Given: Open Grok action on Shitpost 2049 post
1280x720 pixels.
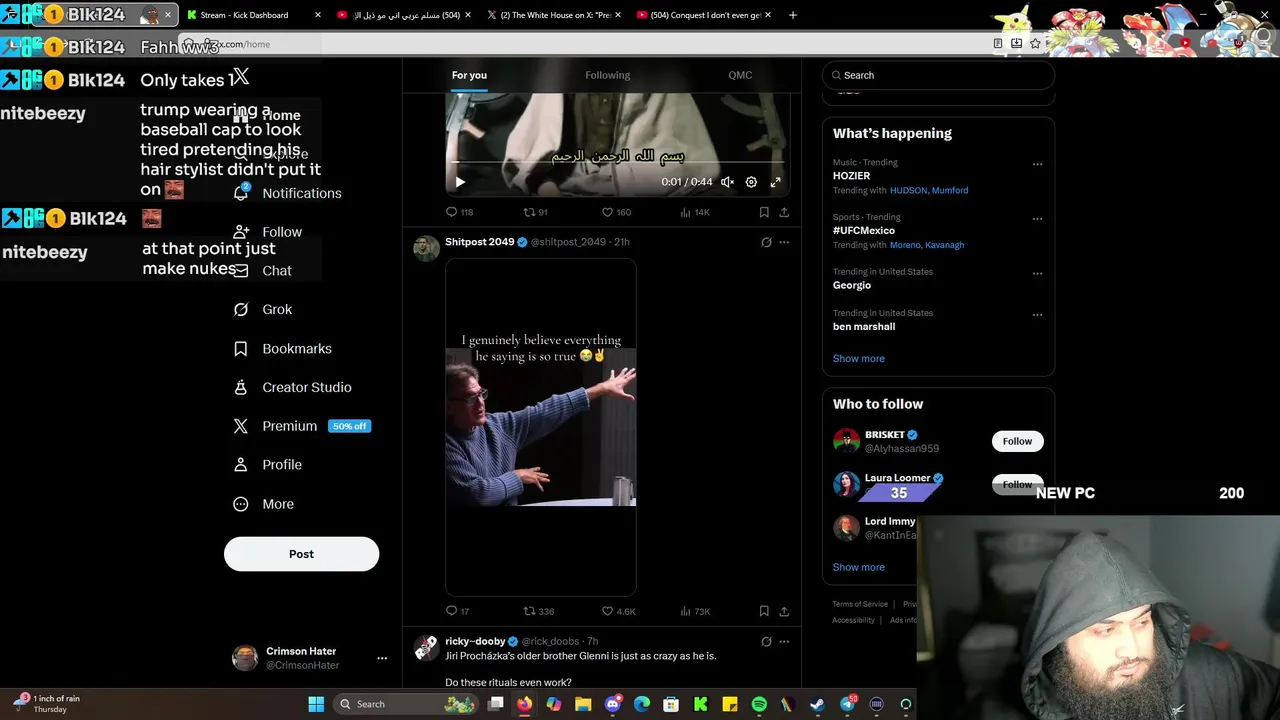Looking at the screenshot, I should point(766,242).
